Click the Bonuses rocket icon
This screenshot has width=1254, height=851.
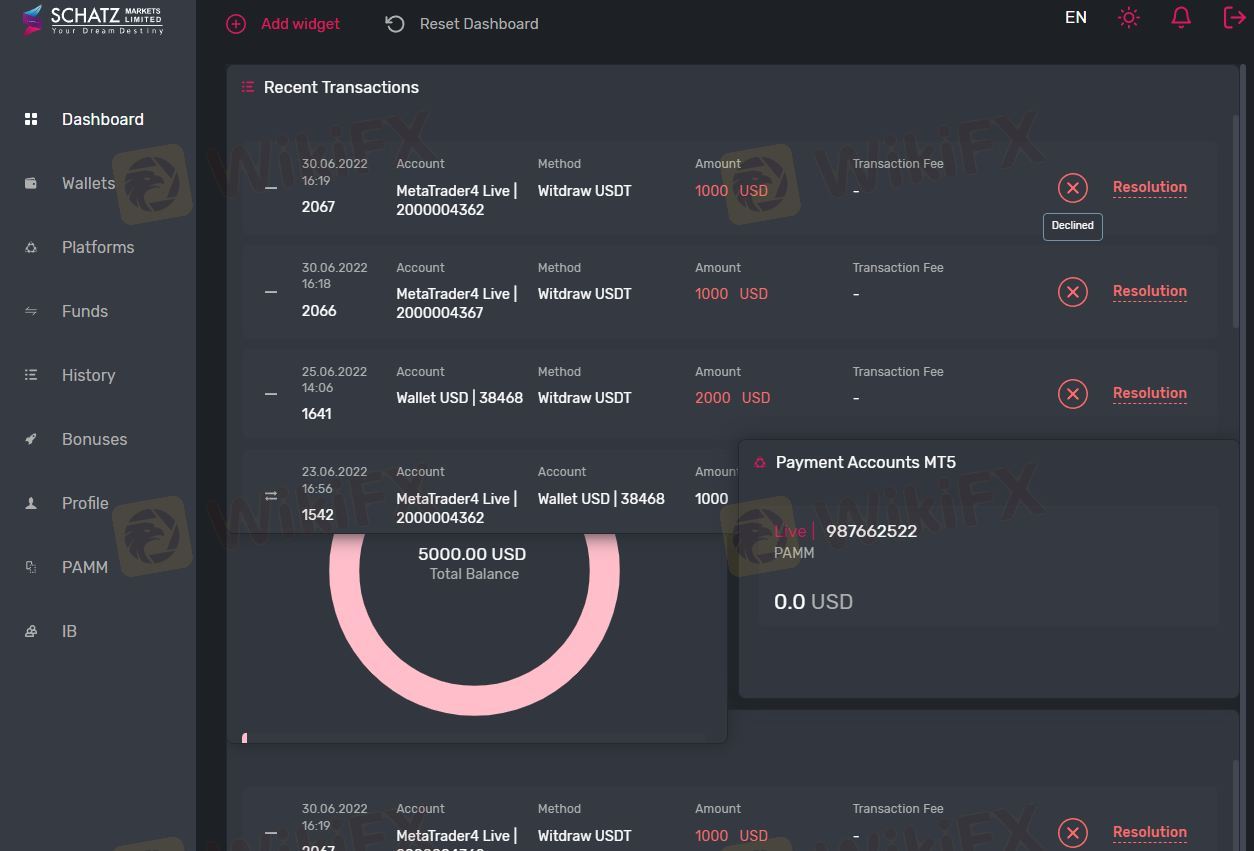pyautogui.click(x=31, y=439)
